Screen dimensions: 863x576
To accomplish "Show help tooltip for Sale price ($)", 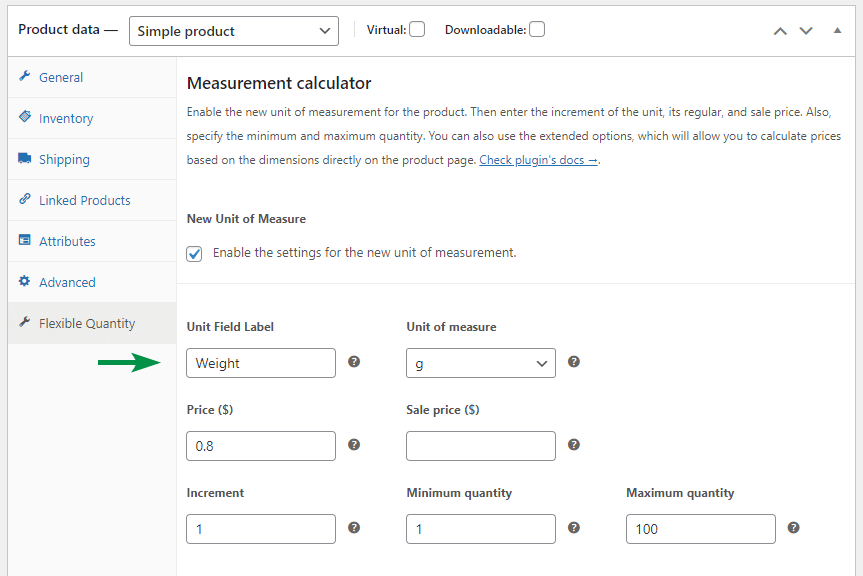I will pos(573,445).
